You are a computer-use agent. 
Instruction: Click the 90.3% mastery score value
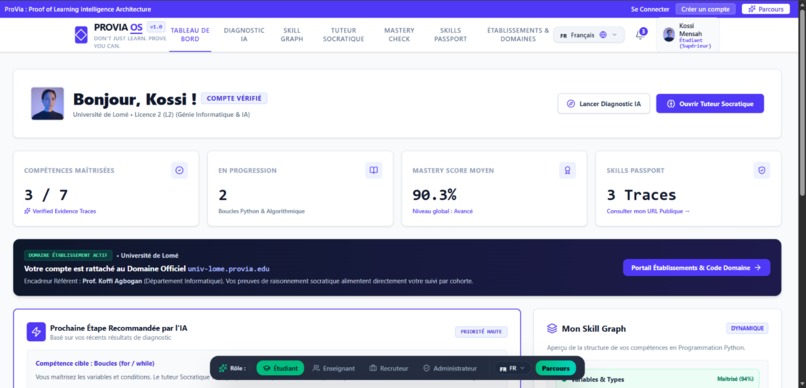[x=434, y=195]
